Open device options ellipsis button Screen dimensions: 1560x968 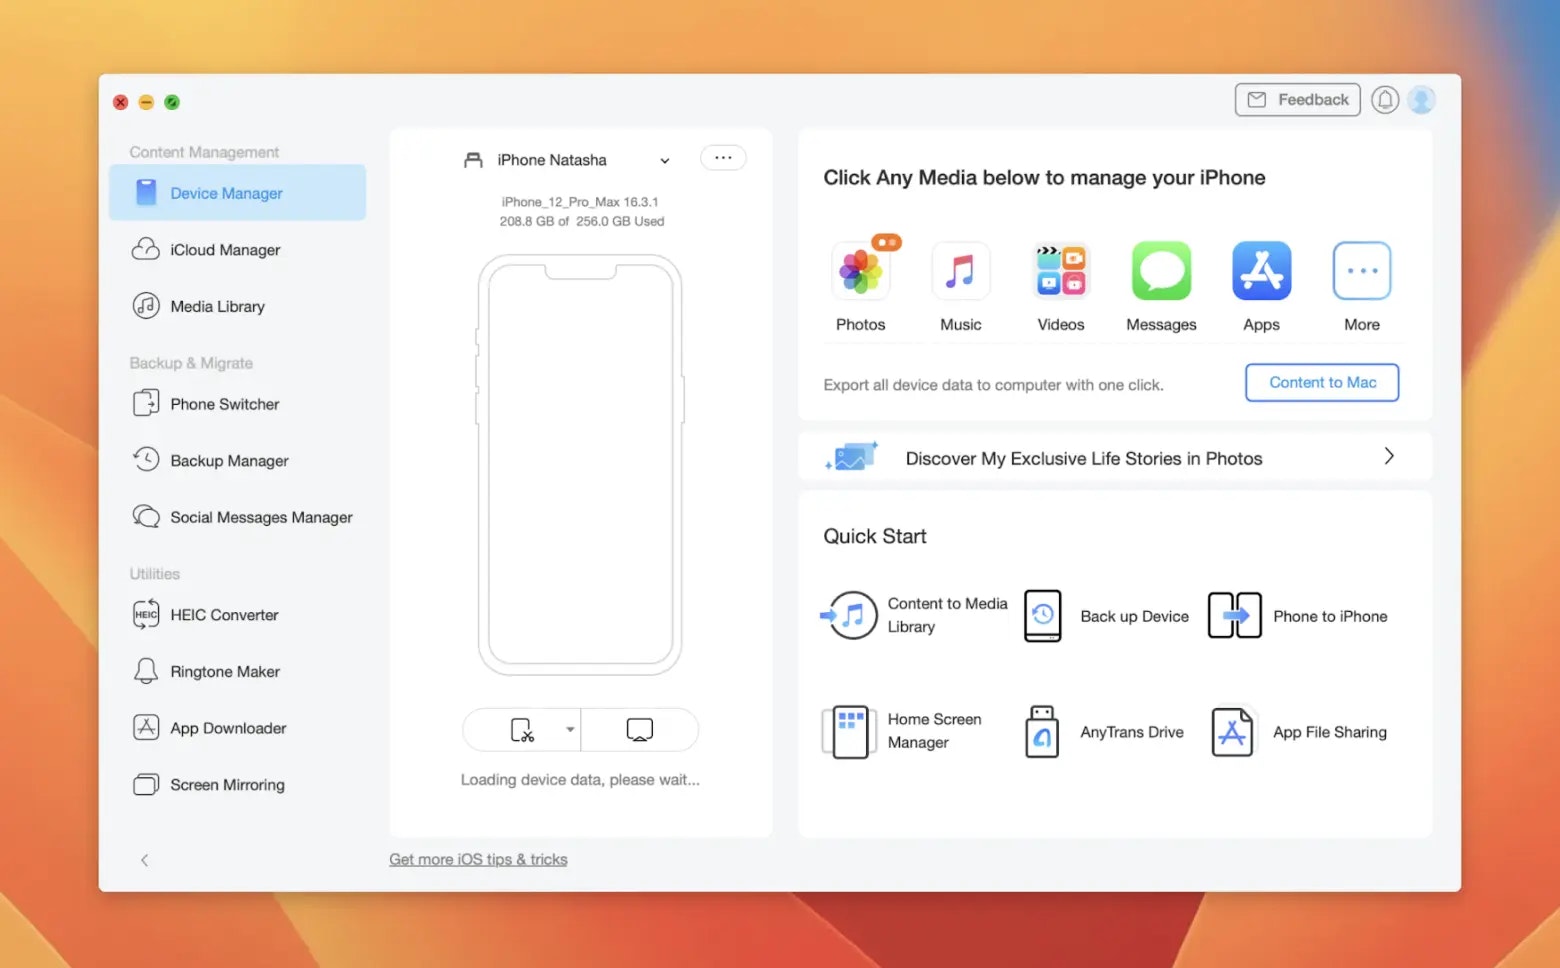point(723,158)
